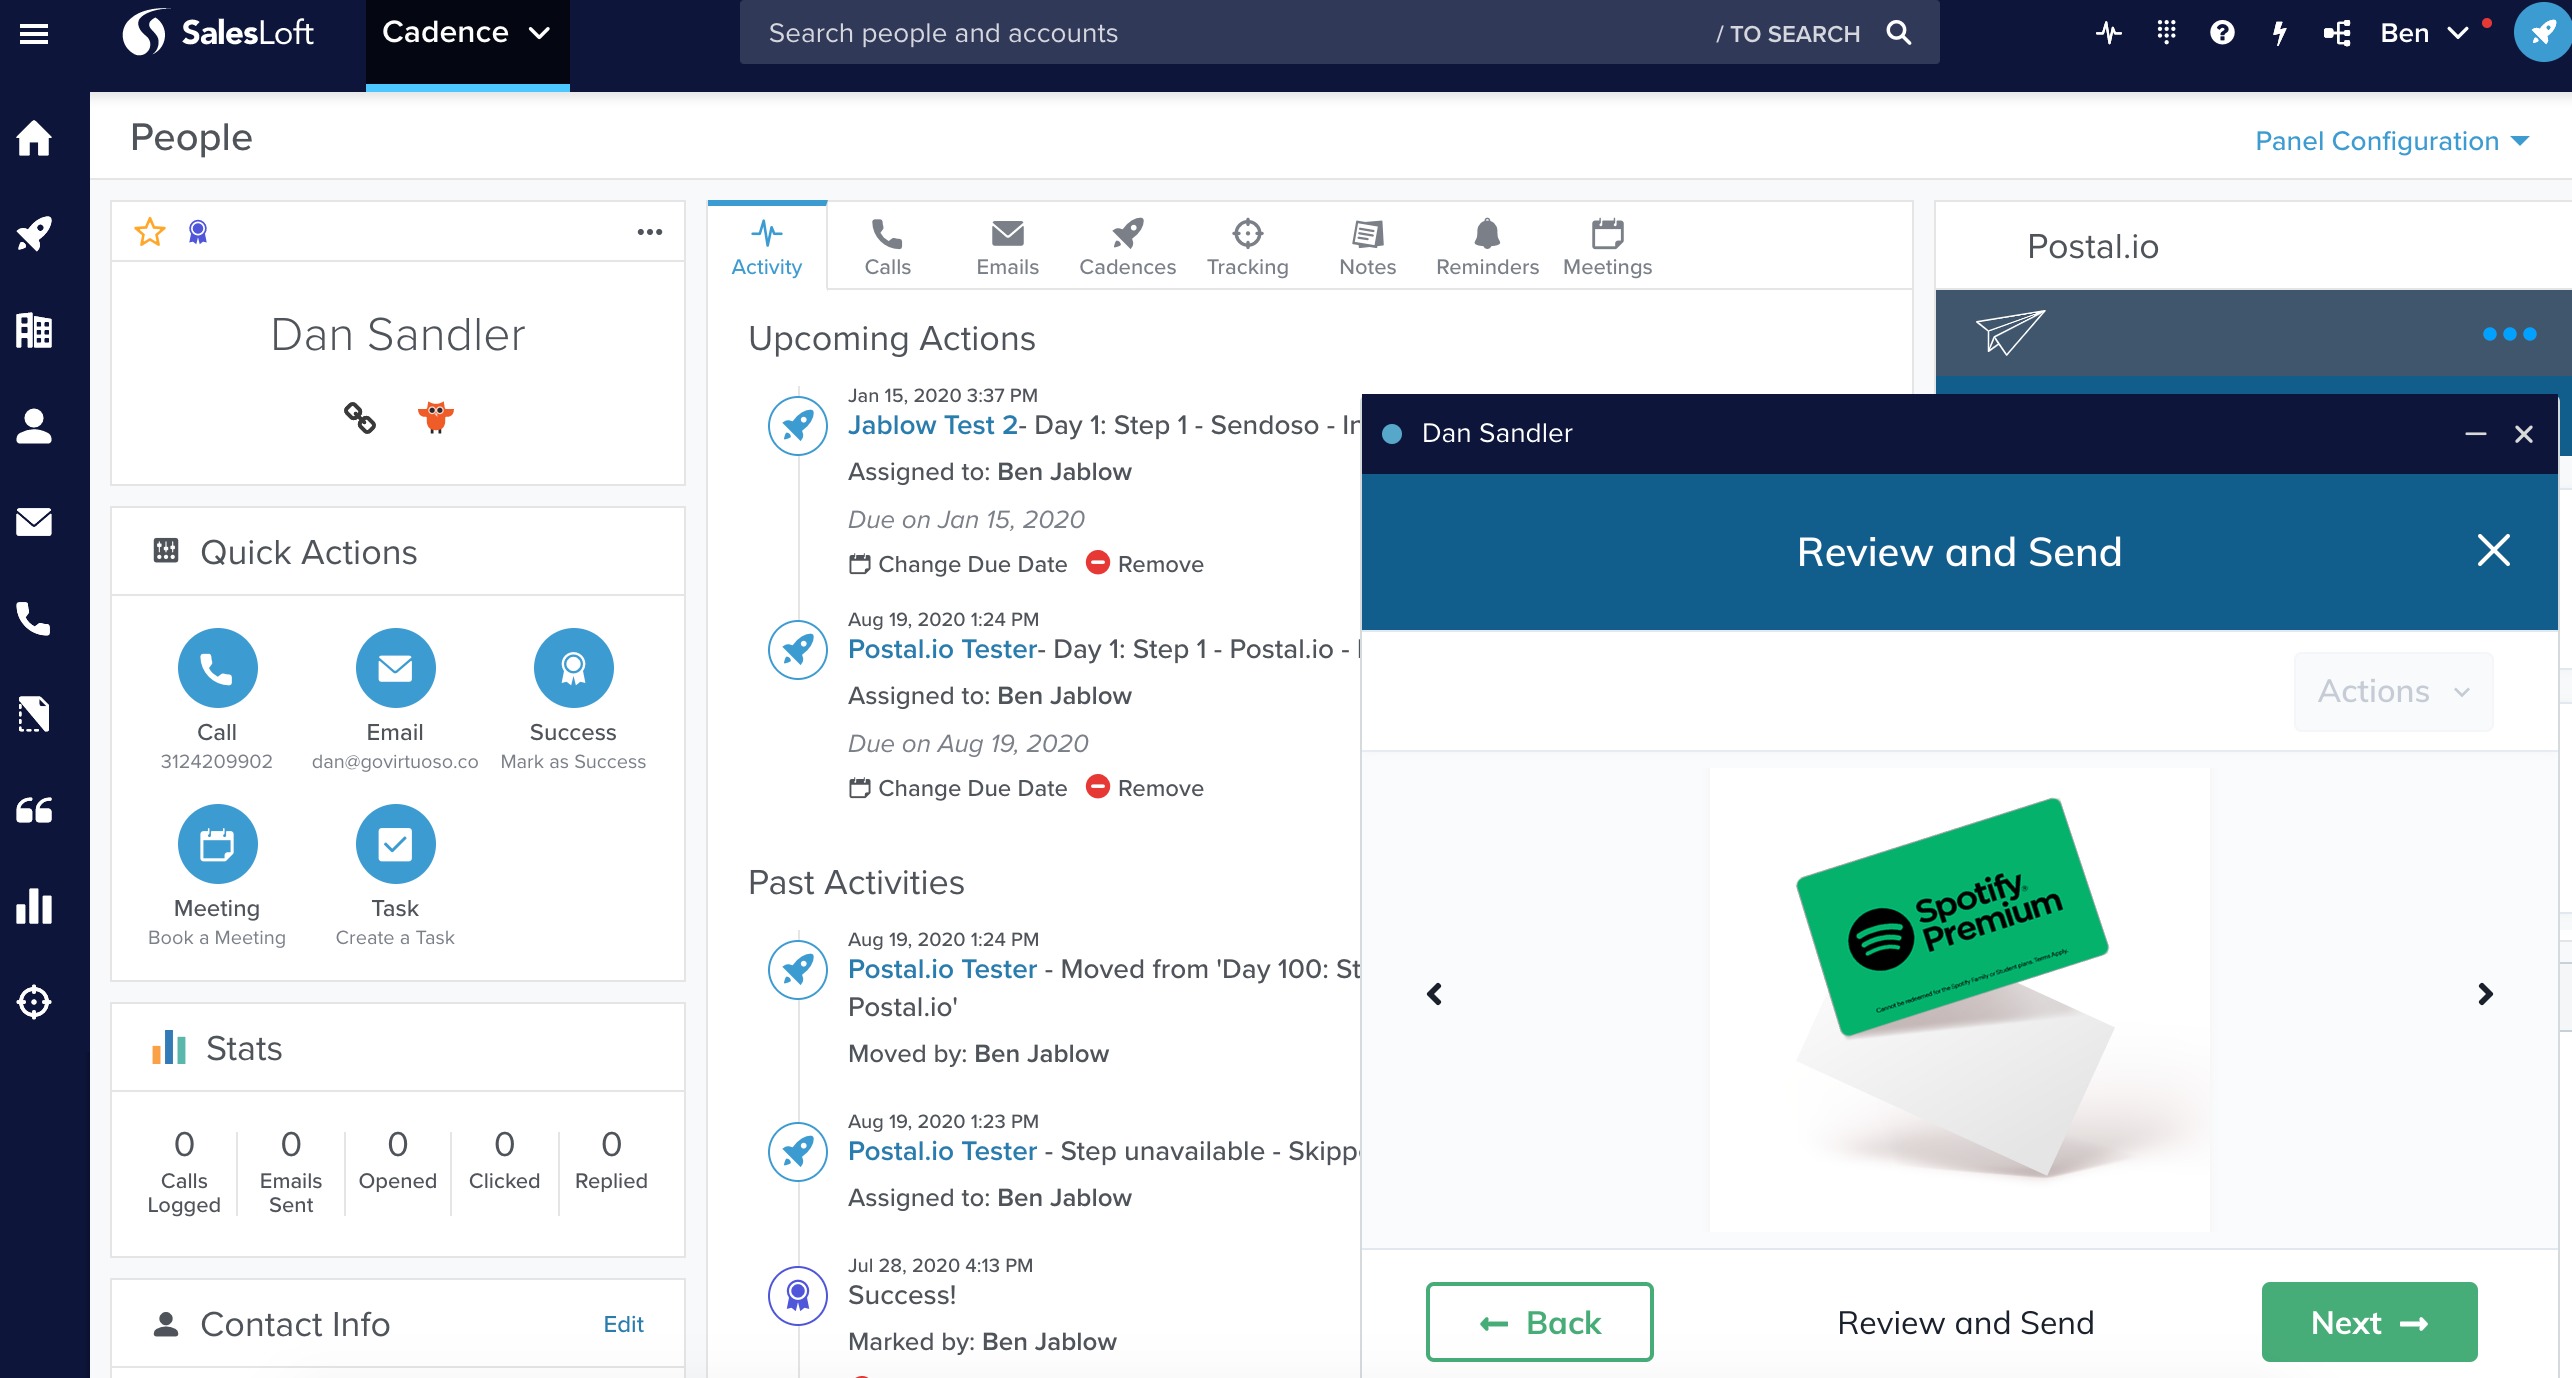
Task: Toggle the favorite star for Dan Sandler
Action: point(150,232)
